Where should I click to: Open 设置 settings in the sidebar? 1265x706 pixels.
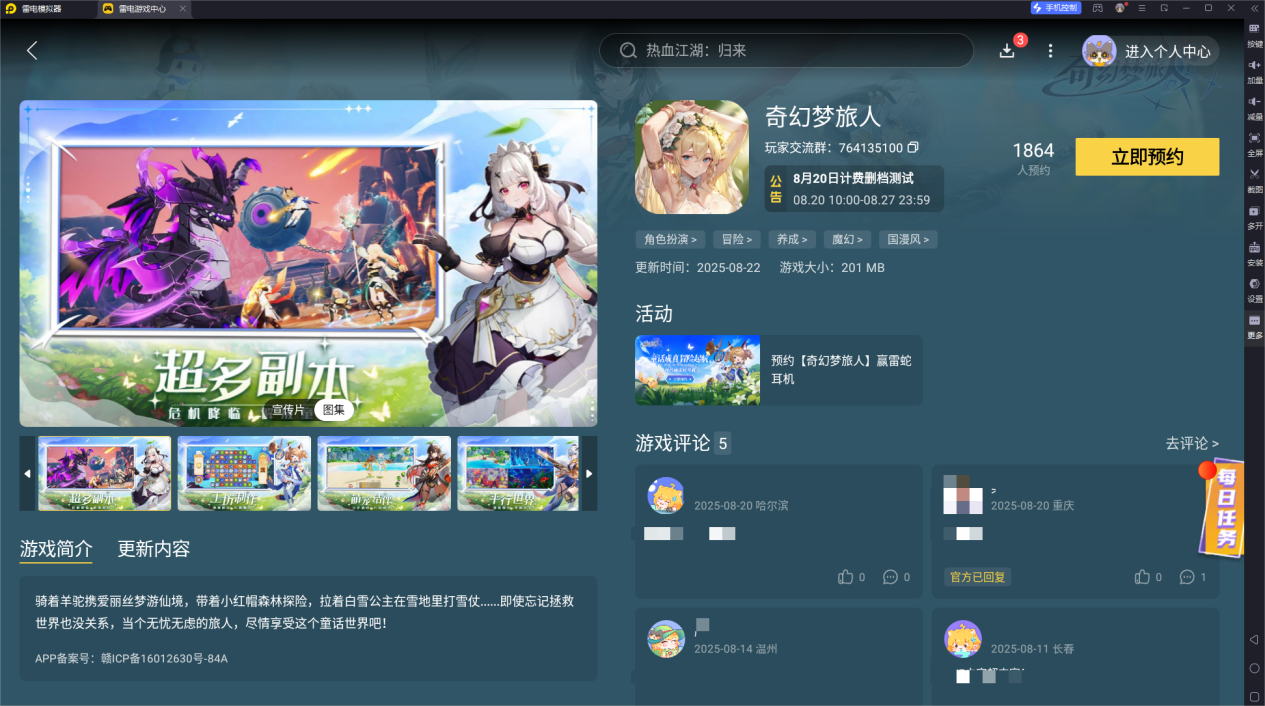coord(1254,289)
